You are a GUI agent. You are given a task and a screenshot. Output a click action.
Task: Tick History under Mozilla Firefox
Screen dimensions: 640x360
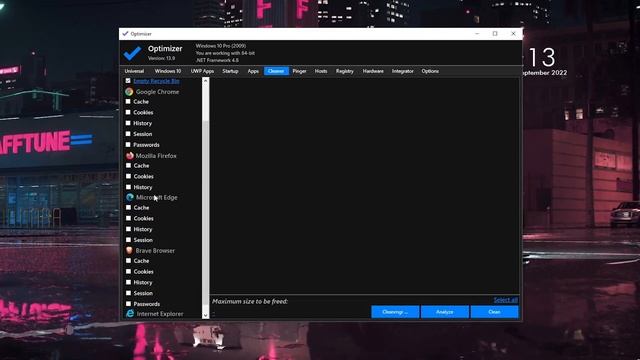128,187
